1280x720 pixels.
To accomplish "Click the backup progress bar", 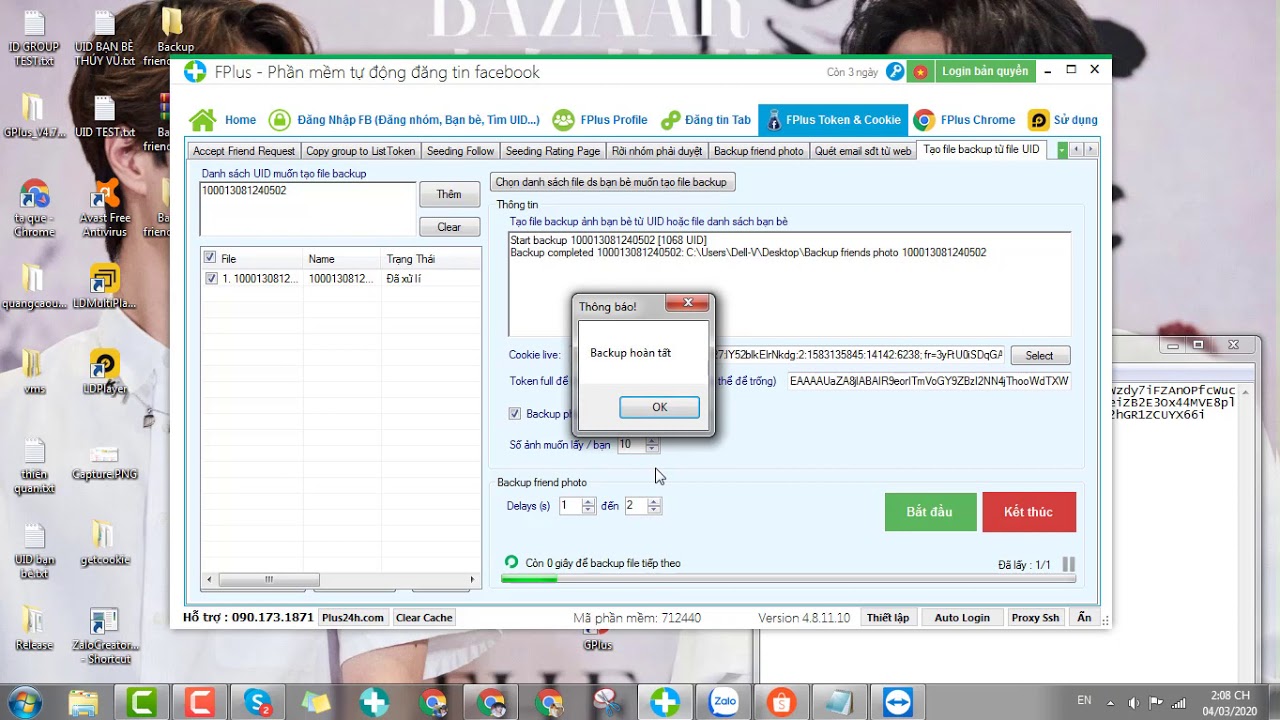I will click(788, 579).
